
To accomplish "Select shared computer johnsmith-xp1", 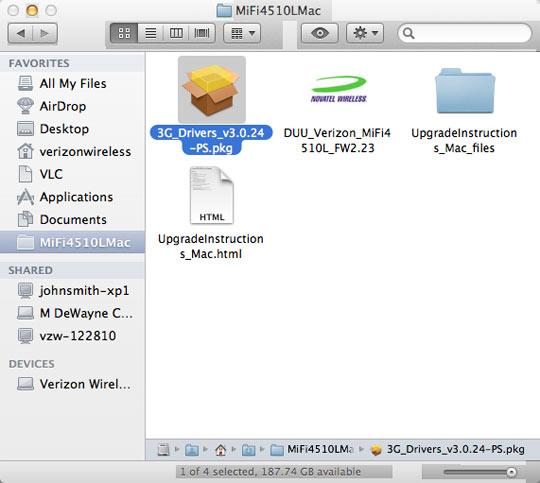I will pos(72,290).
